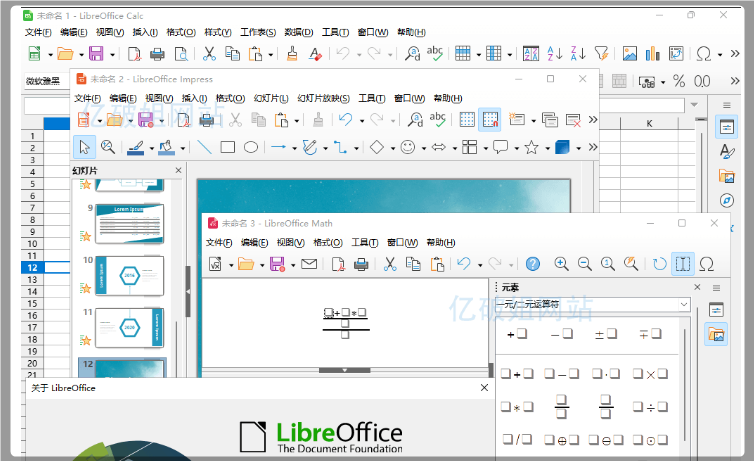
Task: Click percent format icon in Calc
Action: [679, 81]
